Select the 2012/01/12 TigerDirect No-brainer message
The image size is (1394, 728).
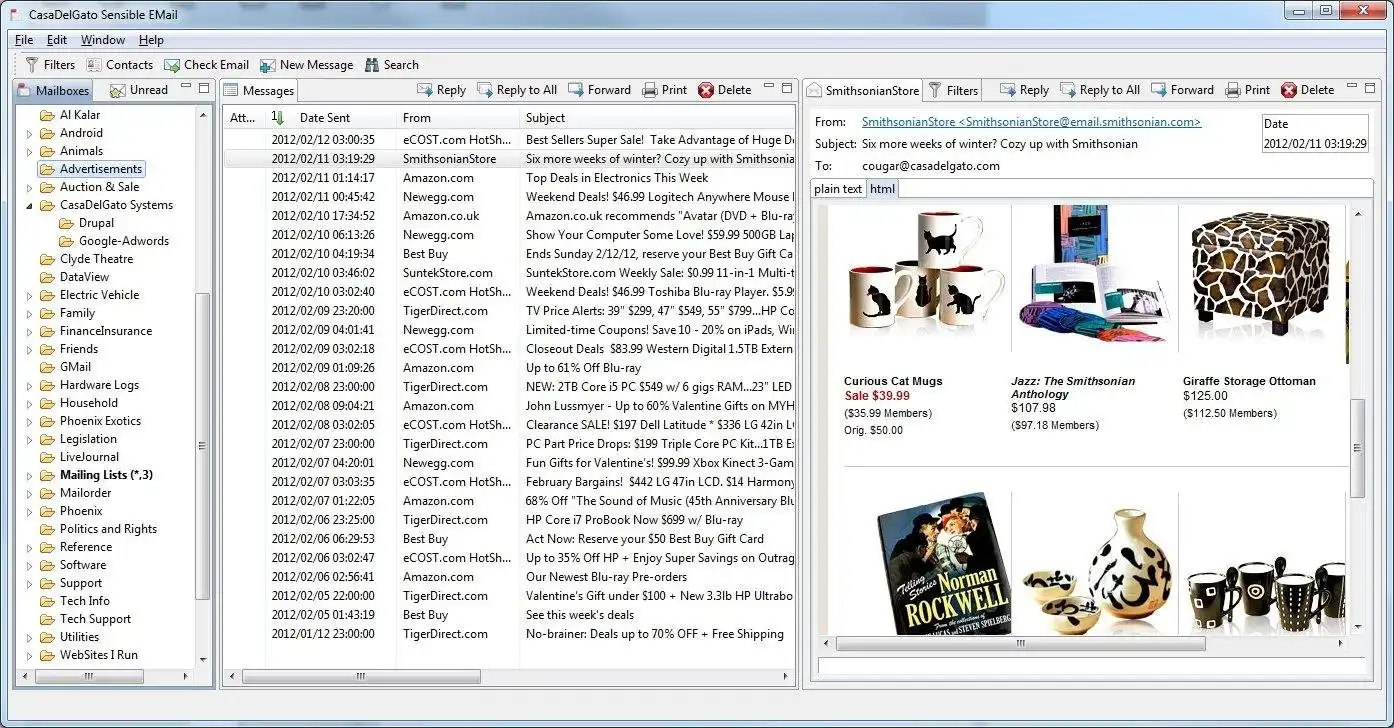point(509,634)
